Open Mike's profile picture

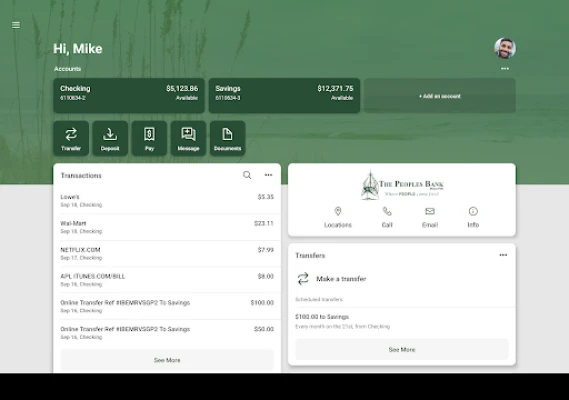505,48
